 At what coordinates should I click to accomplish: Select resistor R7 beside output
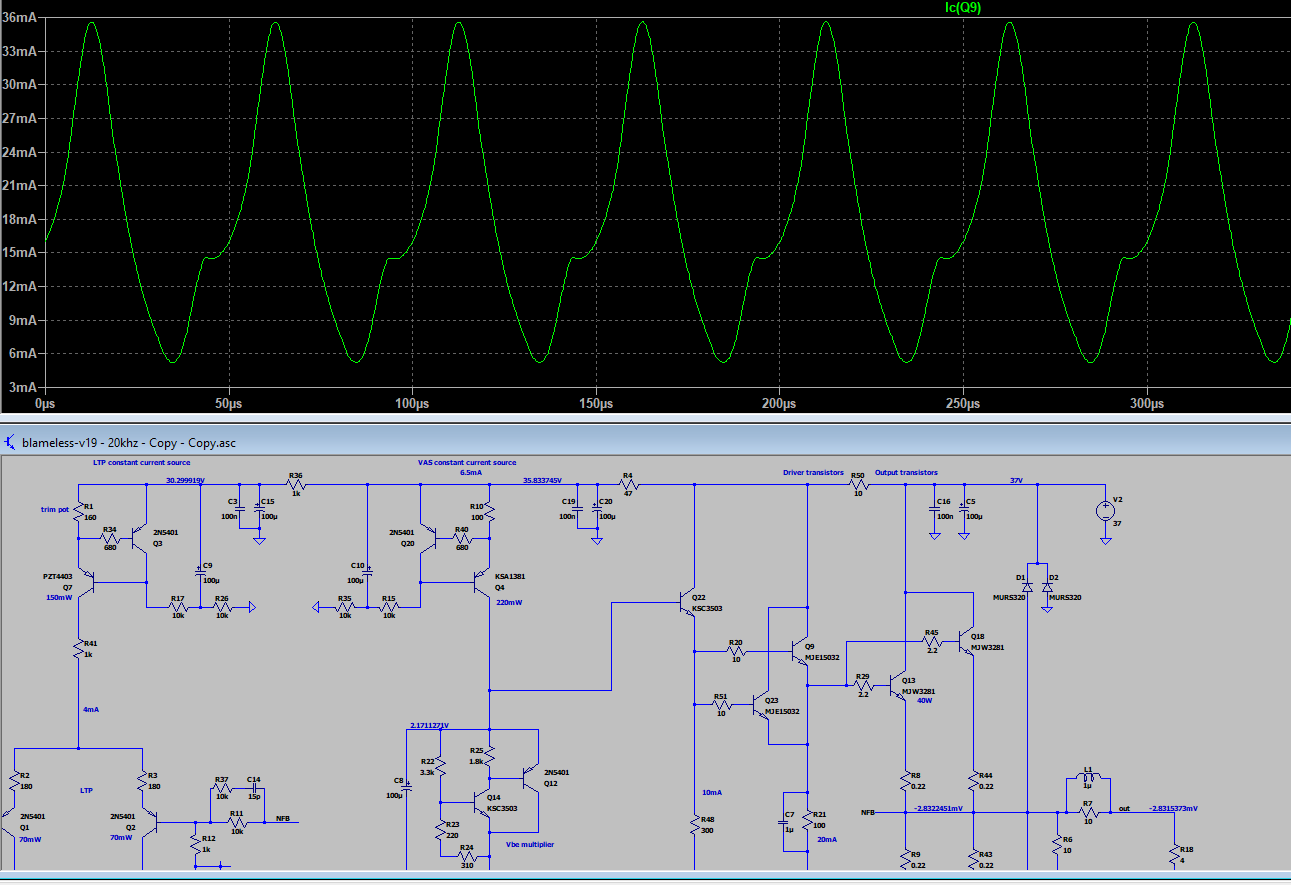1086,813
